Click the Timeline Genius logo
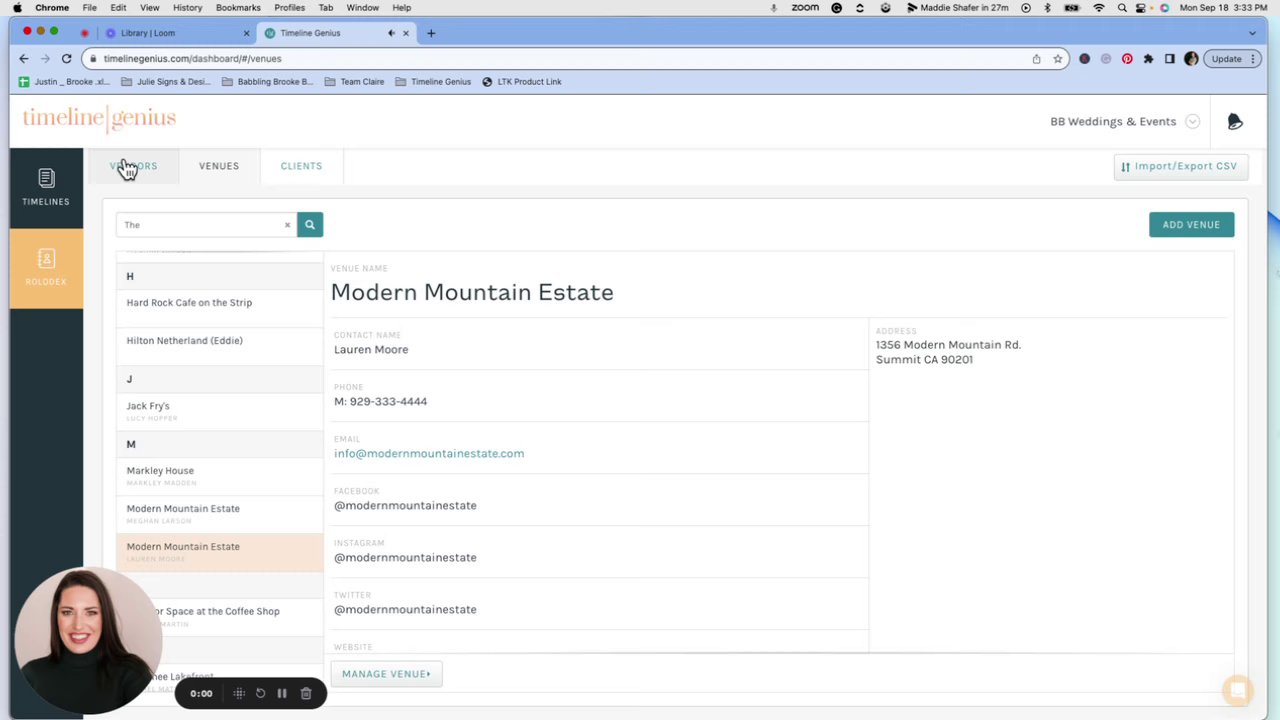 (x=99, y=119)
